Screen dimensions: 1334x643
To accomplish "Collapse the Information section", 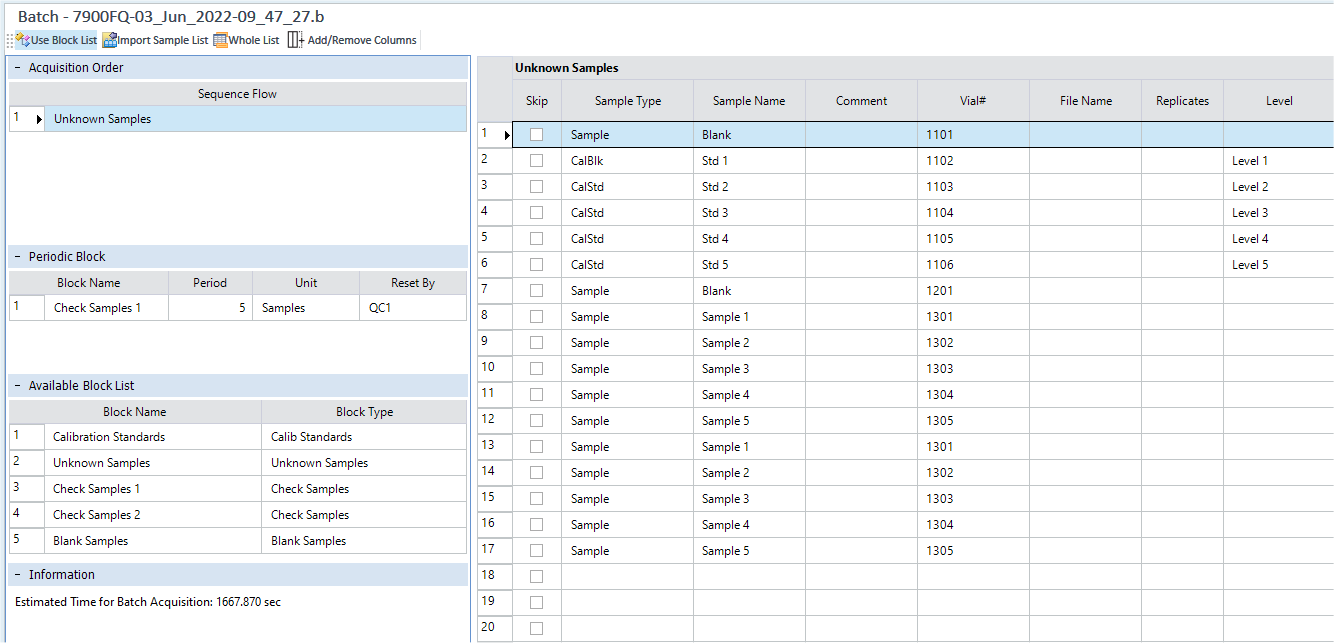I will point(18,575).
